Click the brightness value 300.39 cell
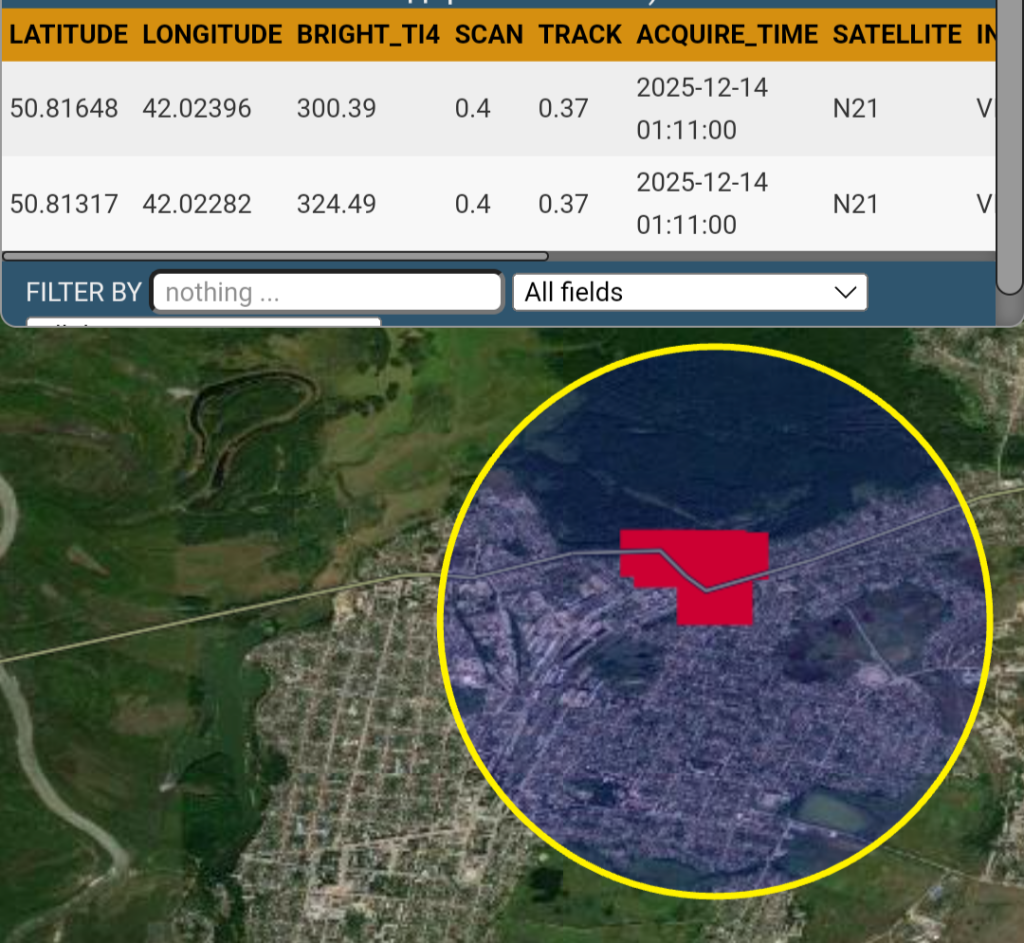Image resolution: width=1024 pixels, height=943 pixels. (x=336, y=108)
